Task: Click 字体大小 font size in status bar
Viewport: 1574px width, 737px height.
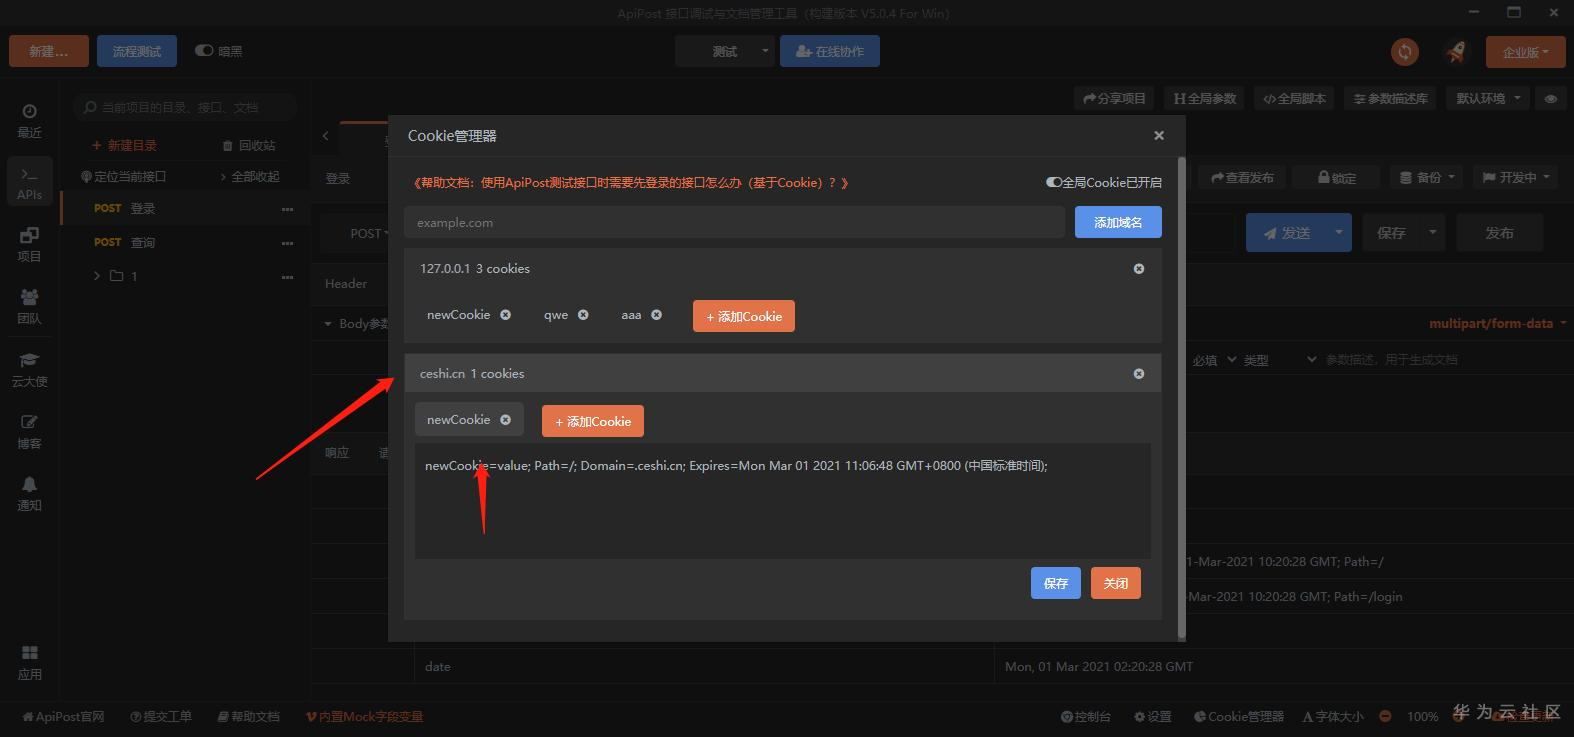Action: (1332, 717)
